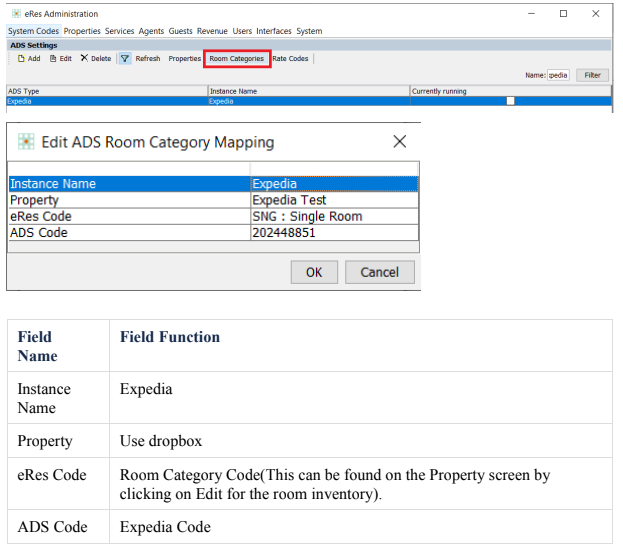Image resolution: width=623 pixels, height=550 pixels.
Task: Close the Edit ADS Room Category Mapping dialog
Action: (x=400, y=141)
